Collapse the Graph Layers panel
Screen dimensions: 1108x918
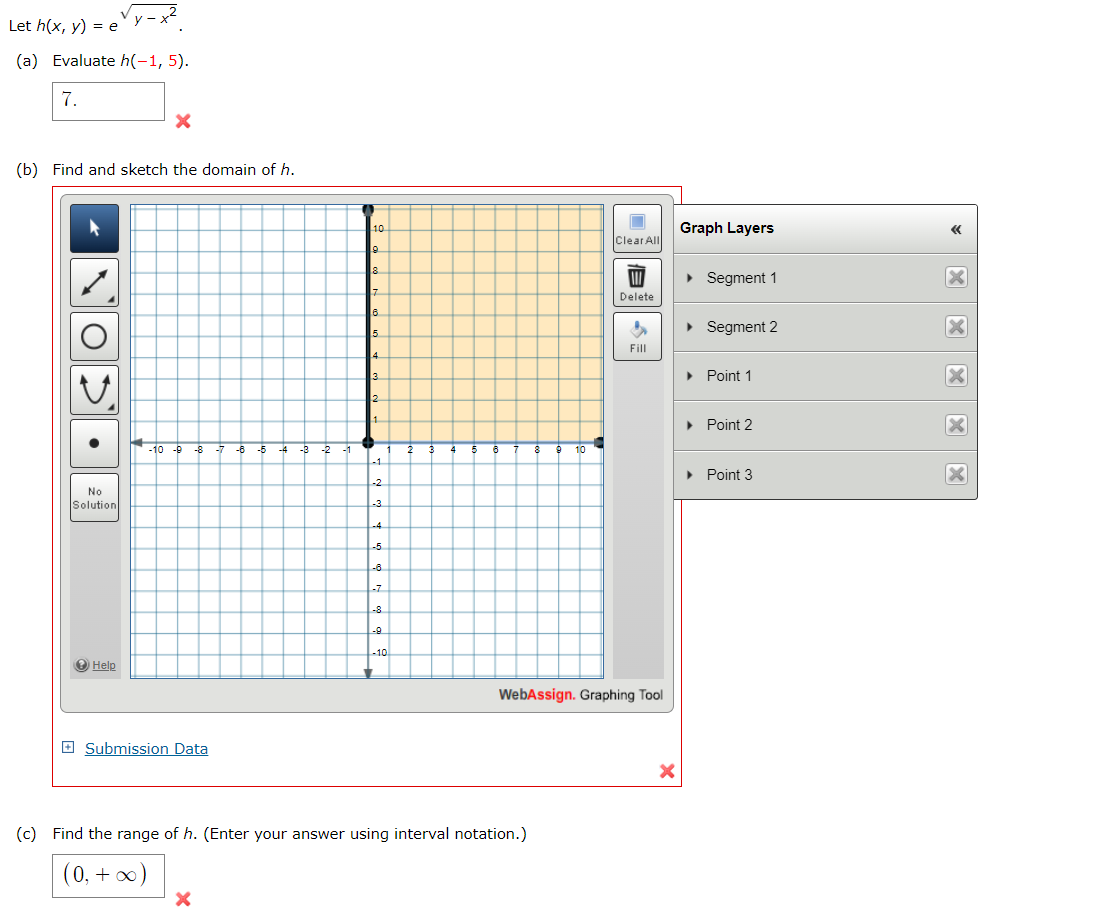[955, 229]
